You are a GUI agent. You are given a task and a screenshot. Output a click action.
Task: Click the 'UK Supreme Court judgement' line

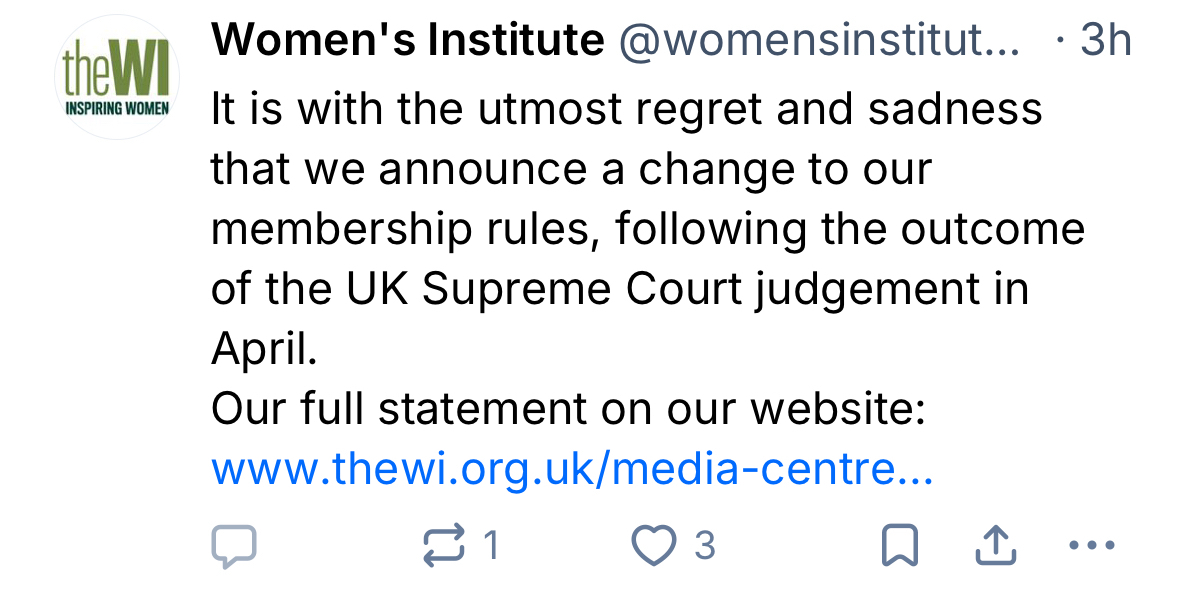[x=620, y=289]
